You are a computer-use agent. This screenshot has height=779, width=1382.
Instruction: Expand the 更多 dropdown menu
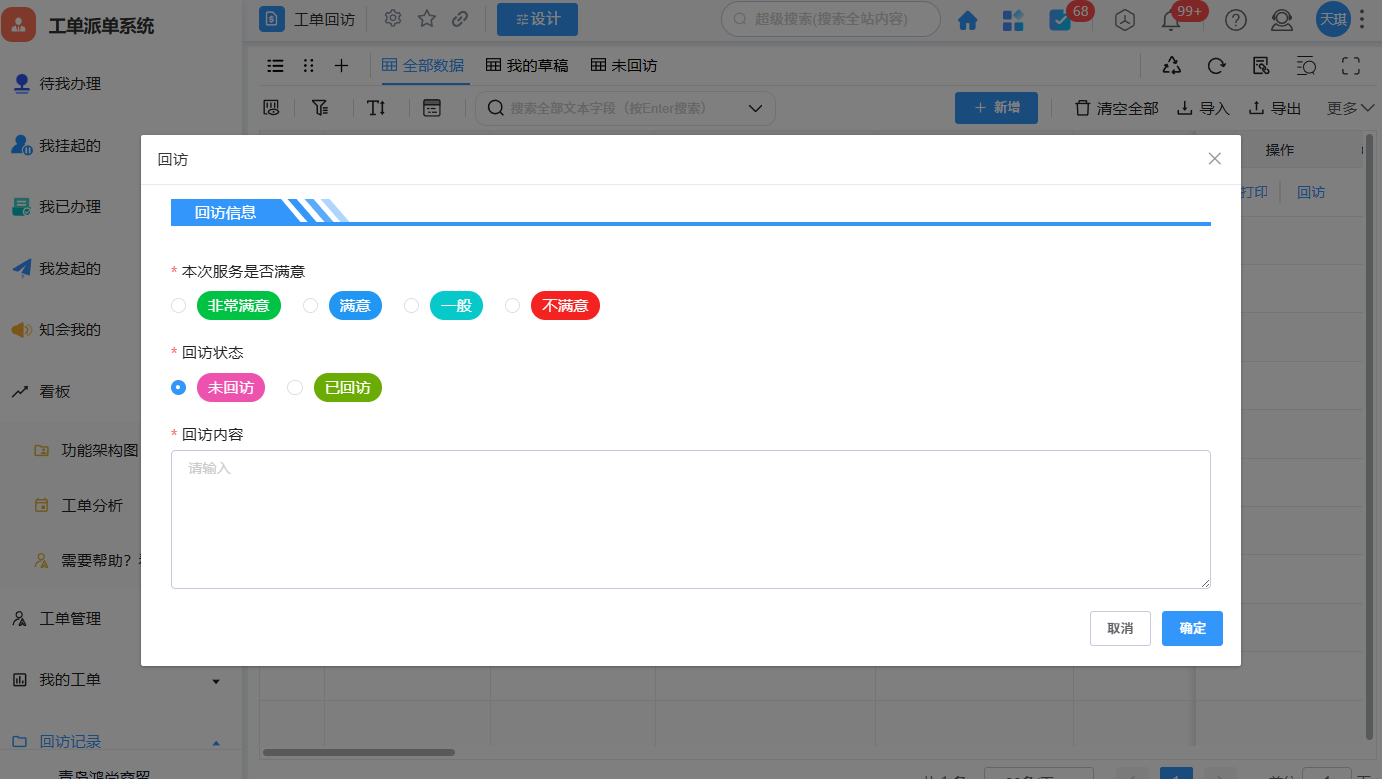(x=1350, y=108)
